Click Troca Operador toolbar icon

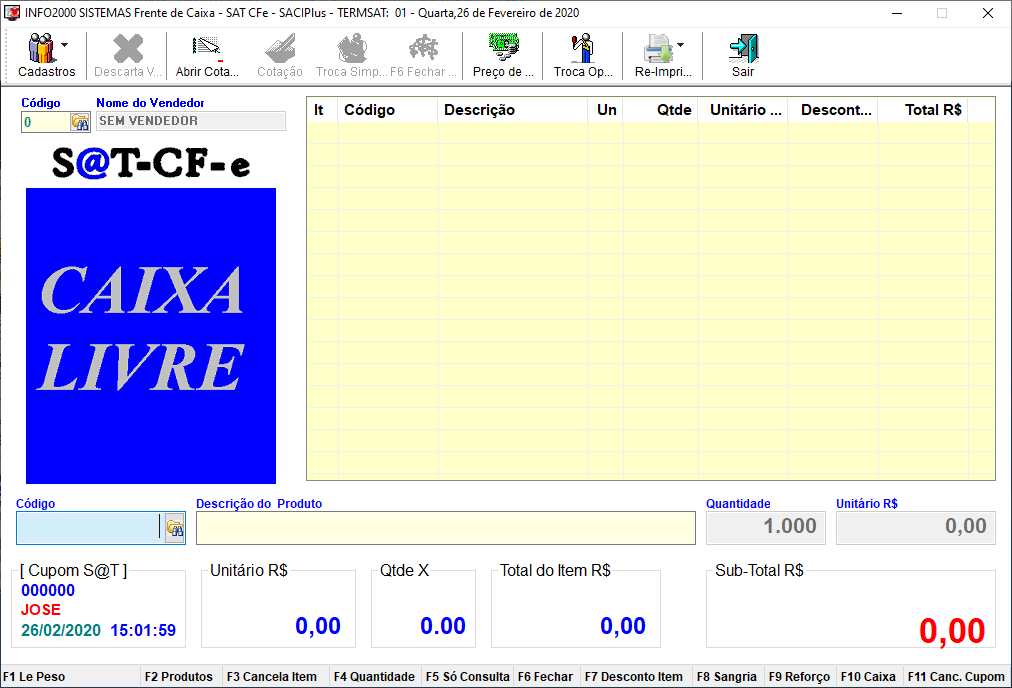click(583, 49)
